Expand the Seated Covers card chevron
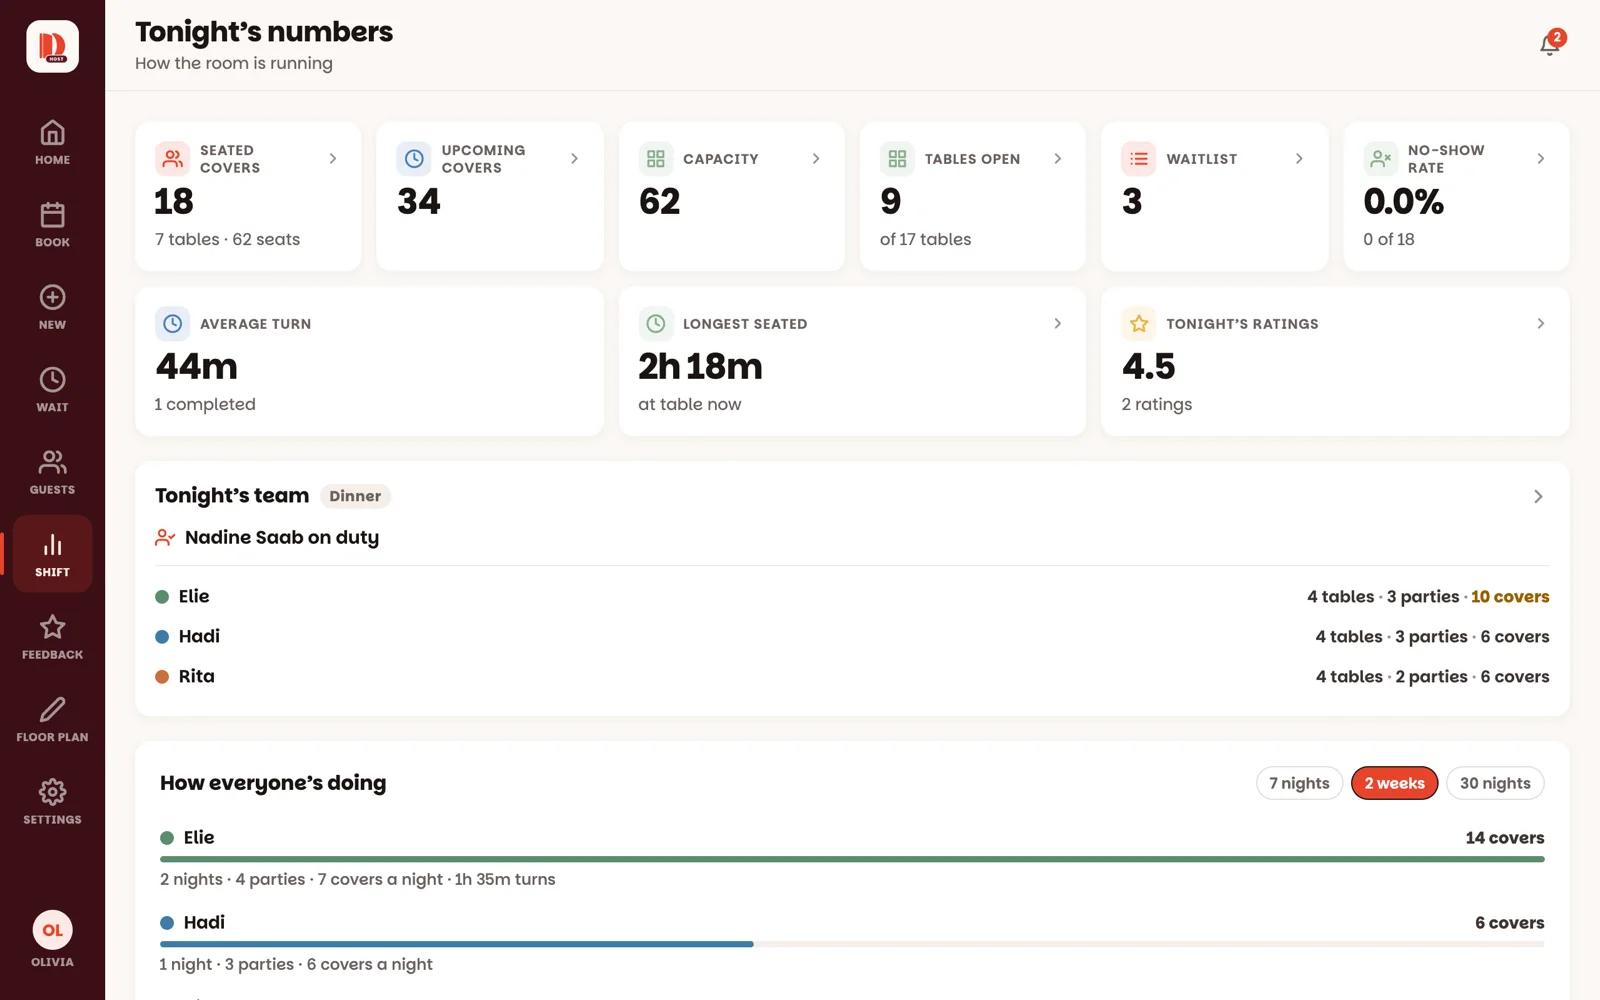 coord(333,159)
